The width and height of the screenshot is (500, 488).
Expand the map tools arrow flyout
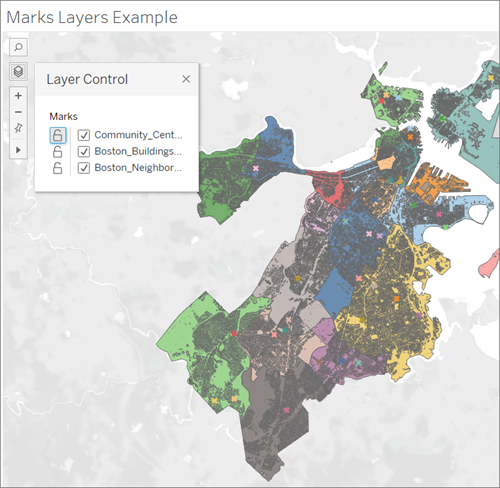pos(18,150)
